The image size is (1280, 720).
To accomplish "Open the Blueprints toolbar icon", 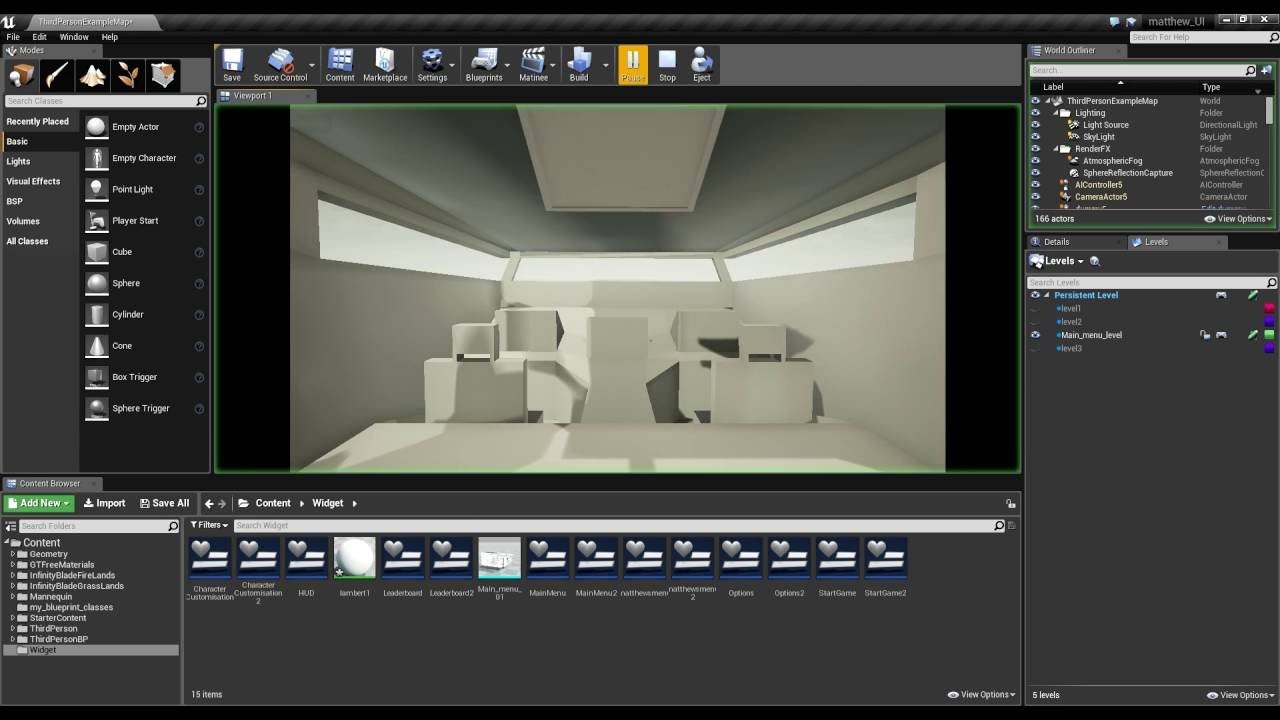I will pyautogui.click(x=484, y=64).
